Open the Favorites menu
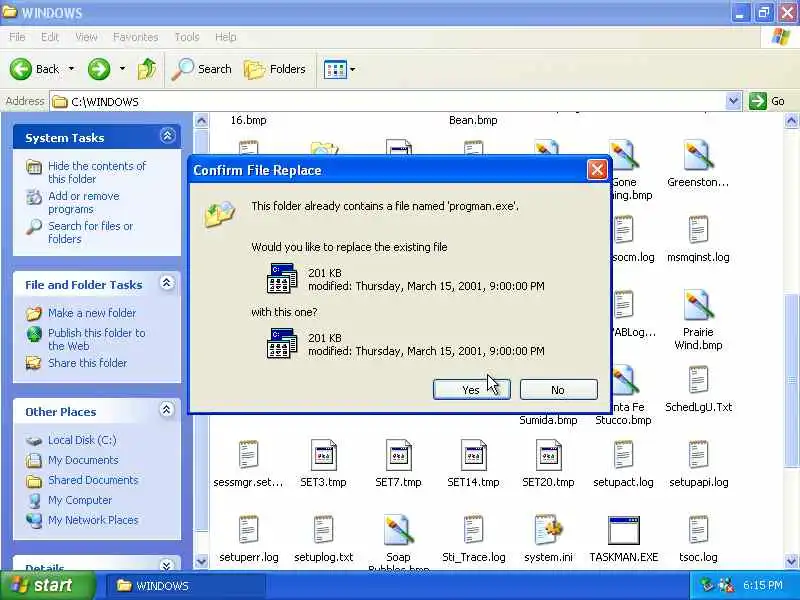This screenshot has width=800, height=600. tap(135, 37)
